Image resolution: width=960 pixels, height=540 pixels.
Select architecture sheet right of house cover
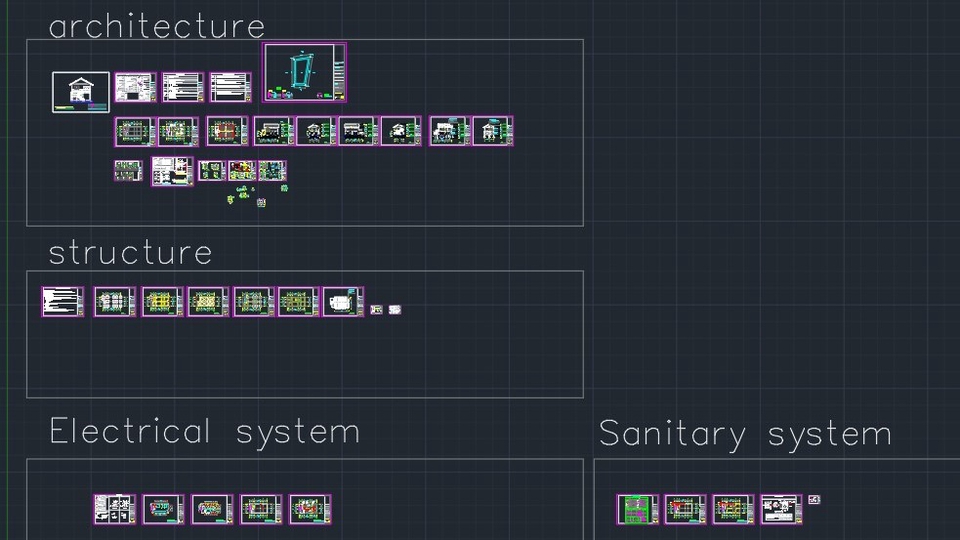coord(135,88)
